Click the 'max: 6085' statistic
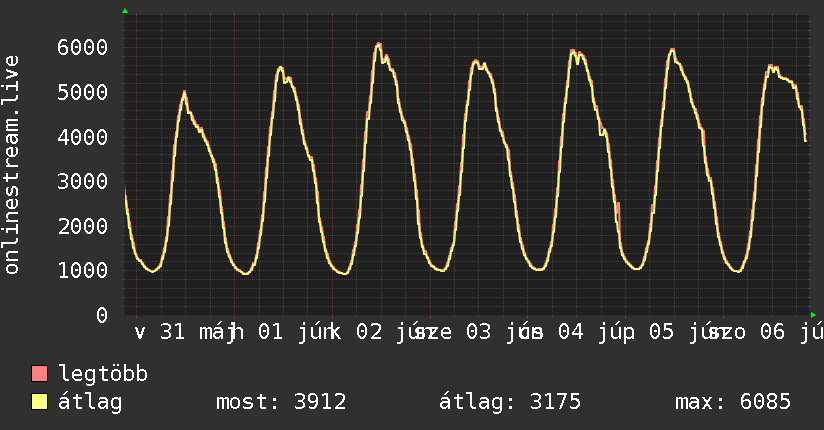The width and height of the screenshot is (824, 430). [733, 402]
